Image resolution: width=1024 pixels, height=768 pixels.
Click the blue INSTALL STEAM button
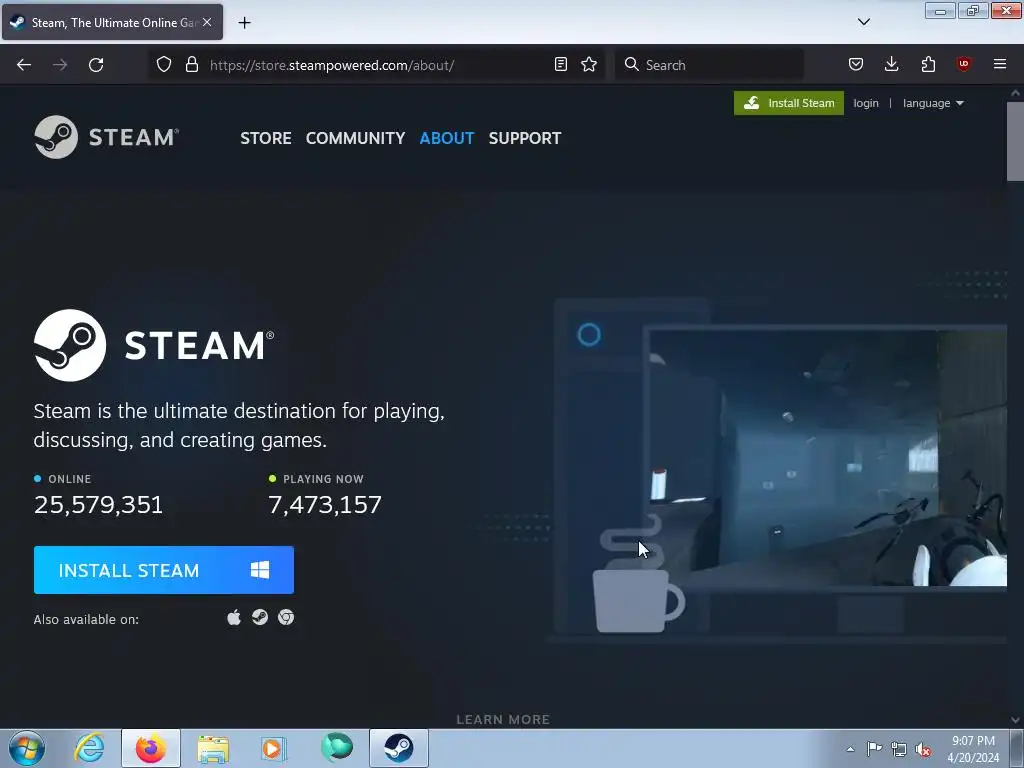pyautogui.click(x=164, y=570)
